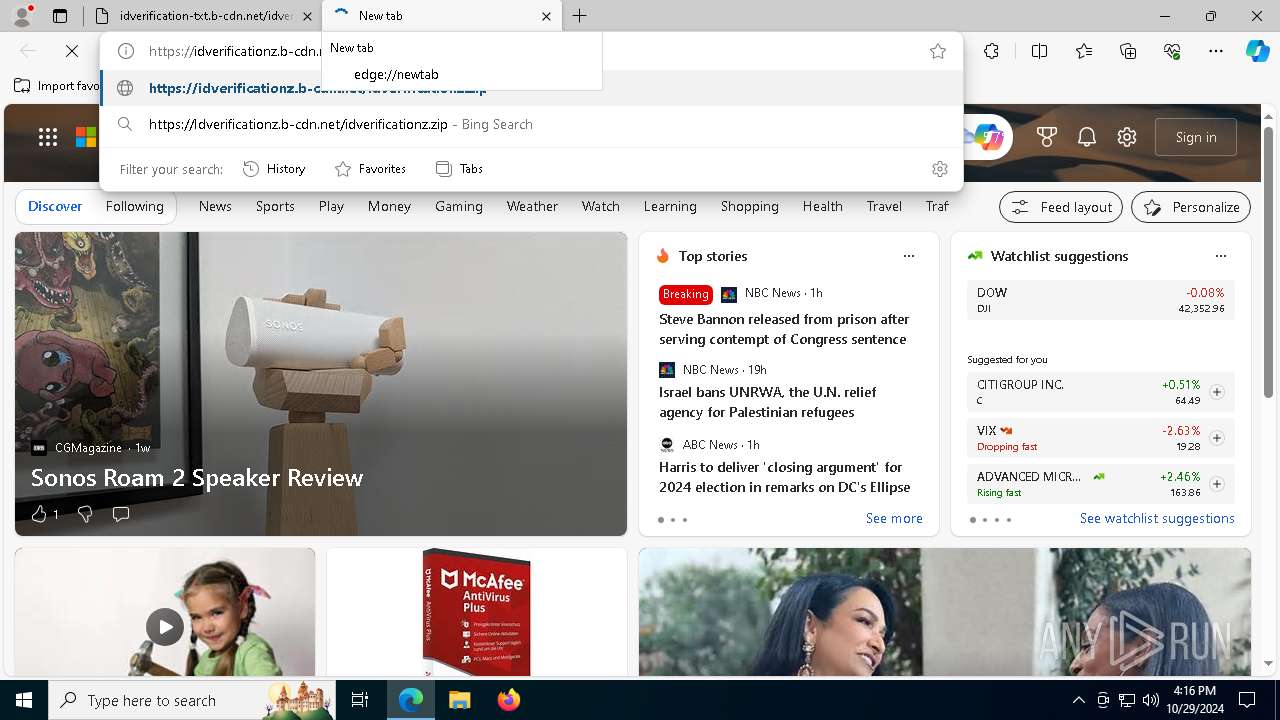
Task: Open the Travel category
Action: [884, 206]
